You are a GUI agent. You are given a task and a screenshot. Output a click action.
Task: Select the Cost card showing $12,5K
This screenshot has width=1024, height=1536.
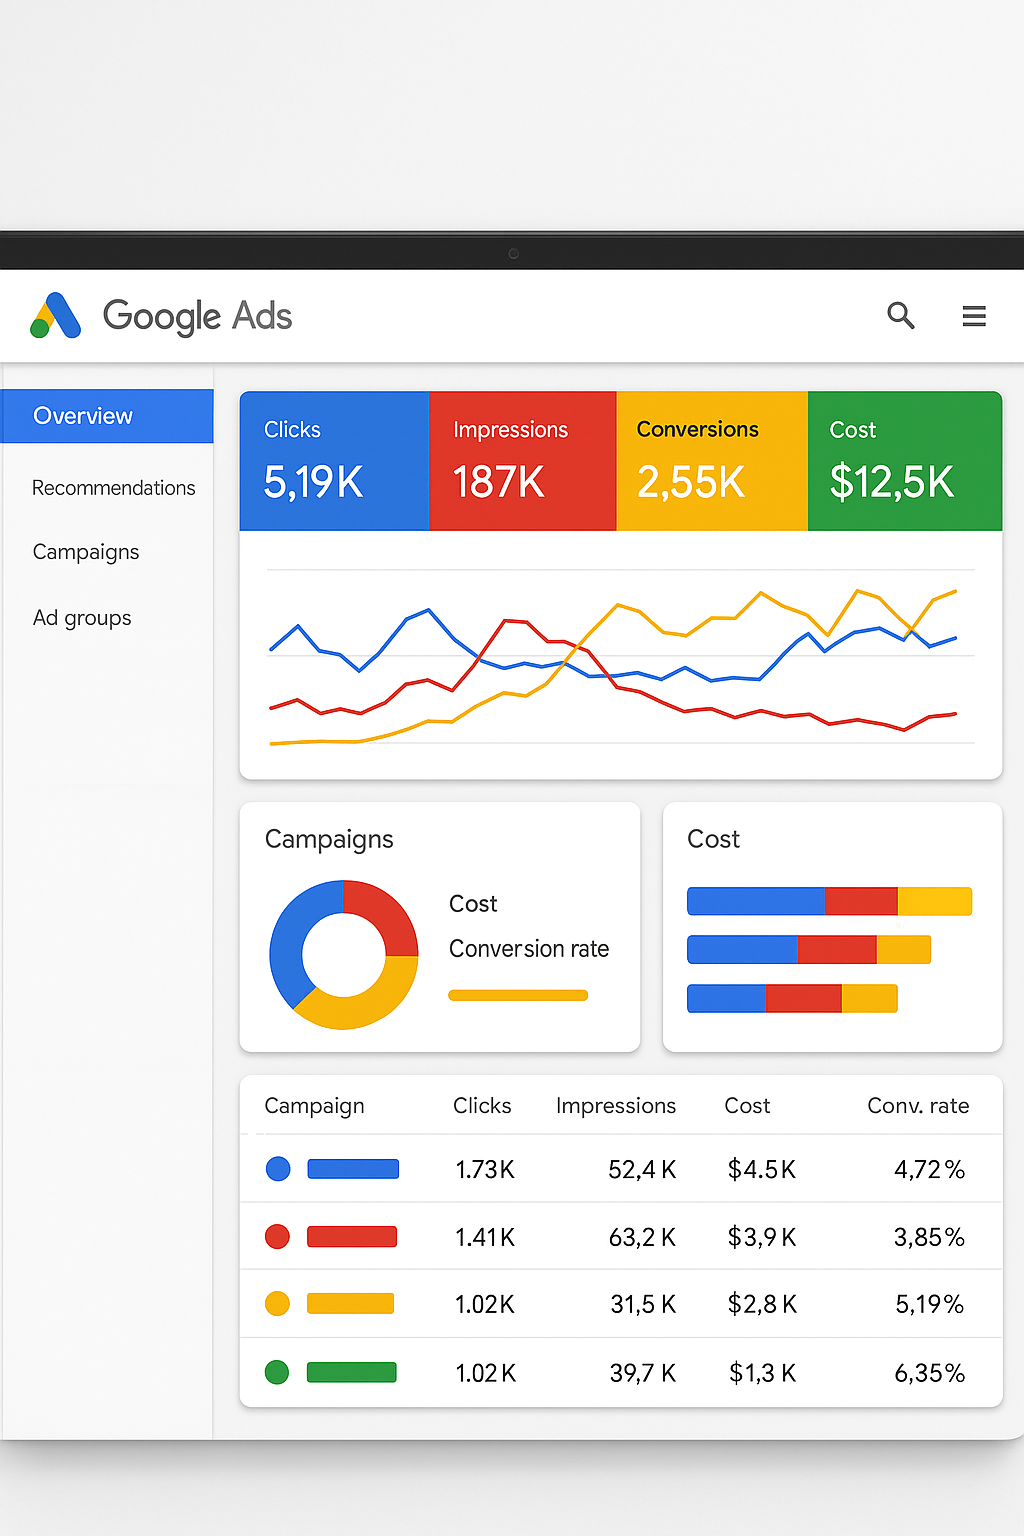pos(904,460)
